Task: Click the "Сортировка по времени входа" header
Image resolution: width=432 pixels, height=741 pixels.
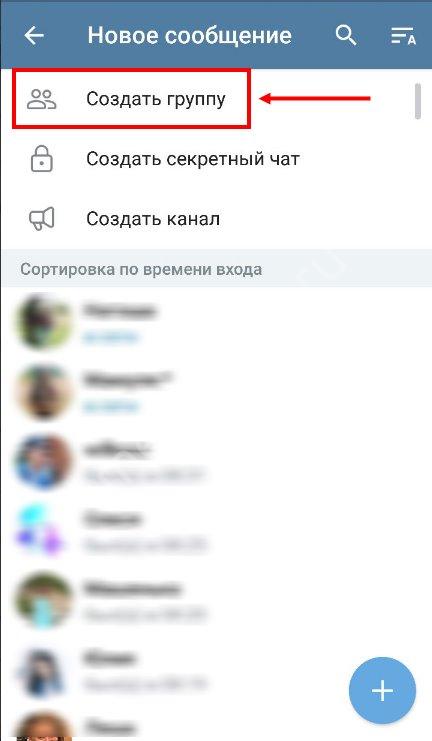Action: (x=141, y=269)
